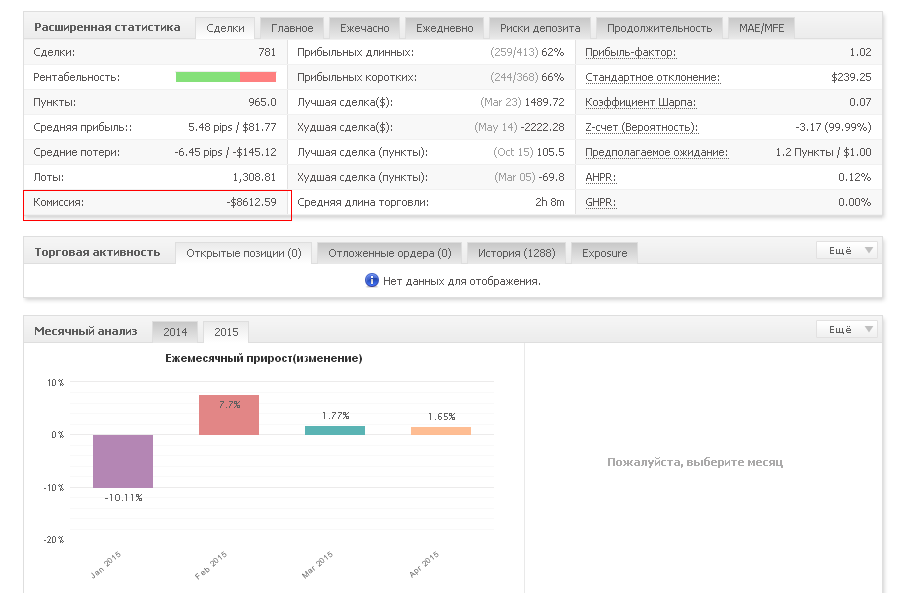Click the Лучшая сделка($) value 1489.72
The height and width of the screenshot is (593, 897).
click(x=544, y=102)
